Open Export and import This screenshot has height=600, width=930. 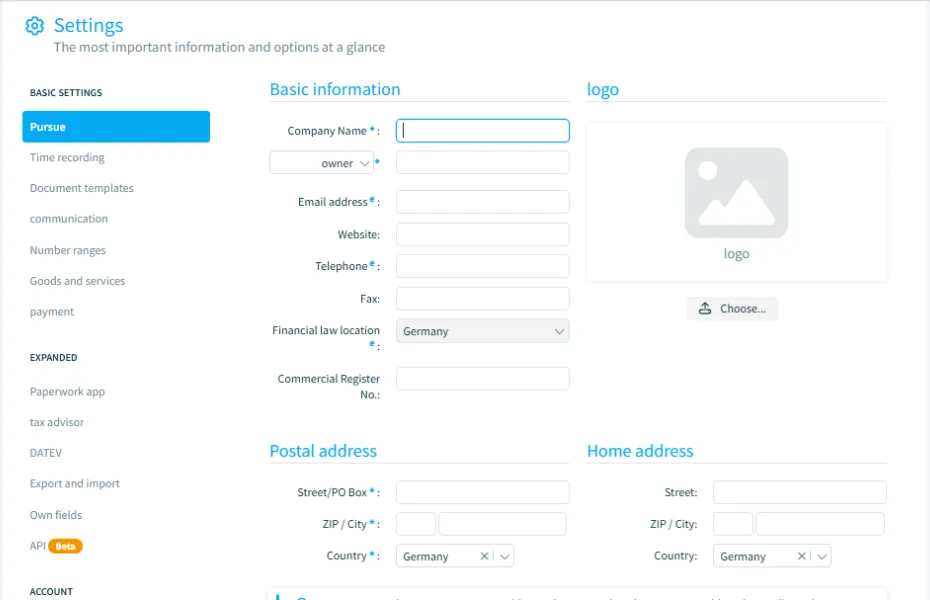pyautogui.click(x=75, y=484)
